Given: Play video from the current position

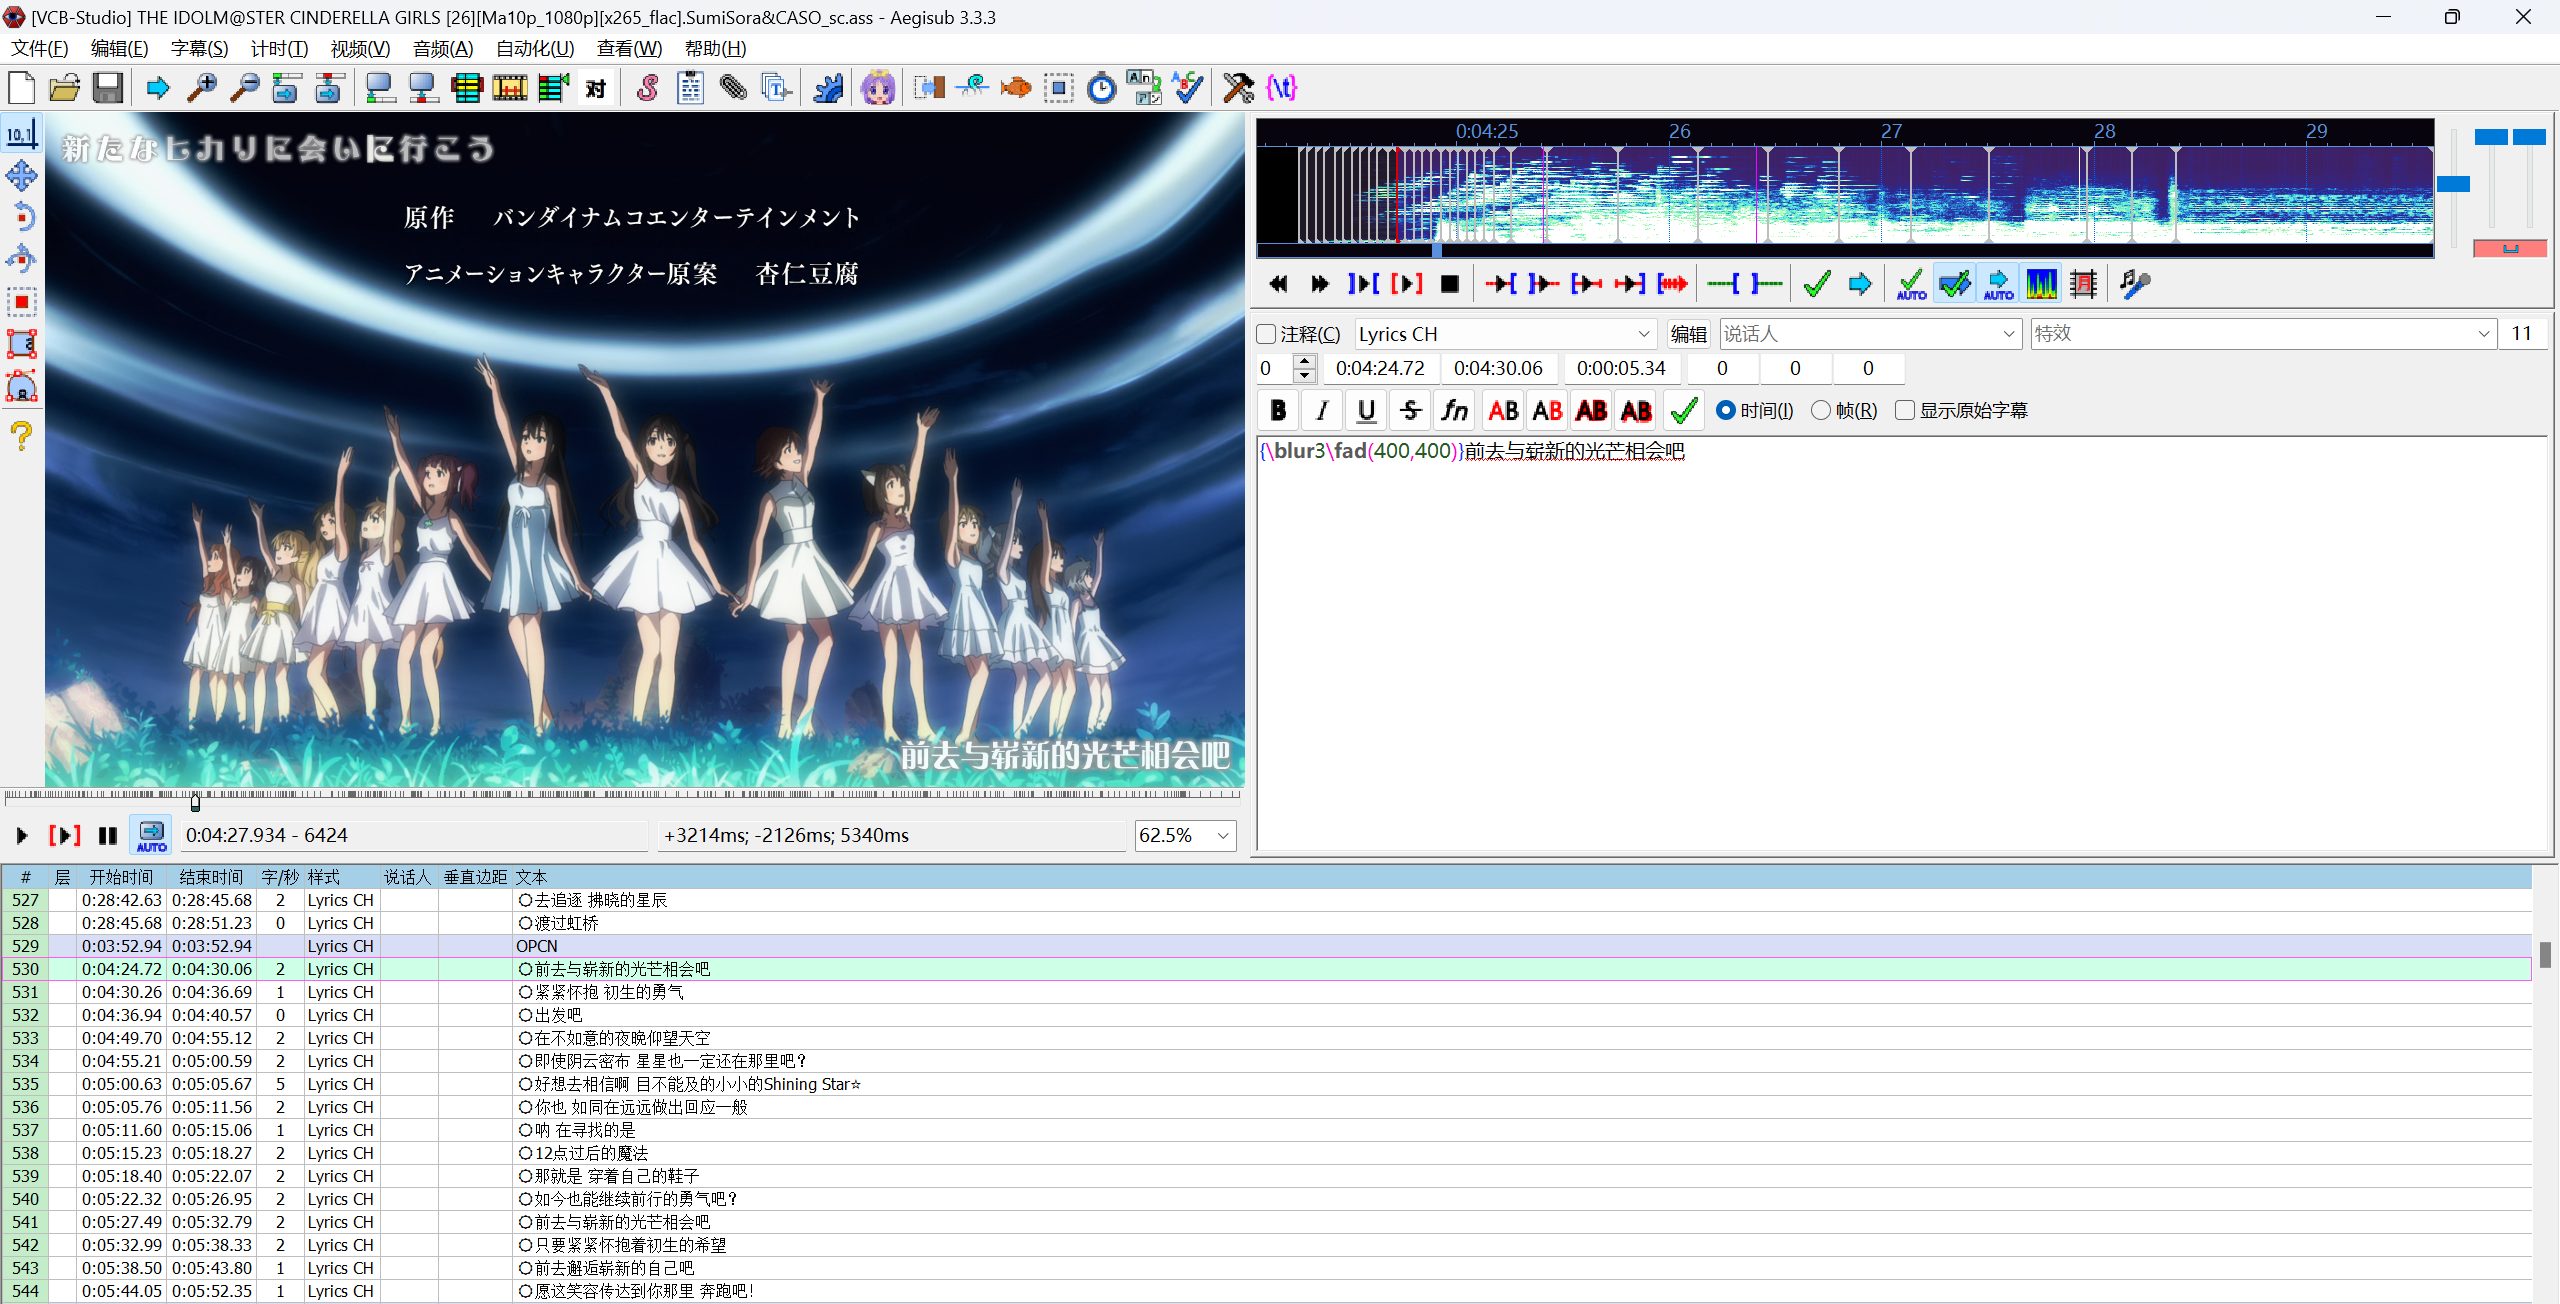Looking at the screenshot, I should 21,835.
